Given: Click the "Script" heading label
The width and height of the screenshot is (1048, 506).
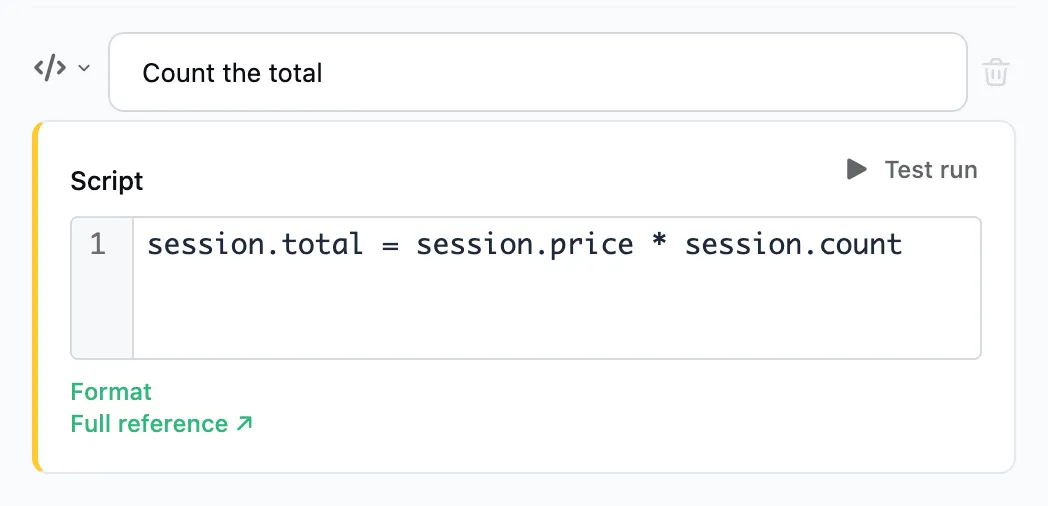Looking at the screenshot, I should [x=107, y=181].
